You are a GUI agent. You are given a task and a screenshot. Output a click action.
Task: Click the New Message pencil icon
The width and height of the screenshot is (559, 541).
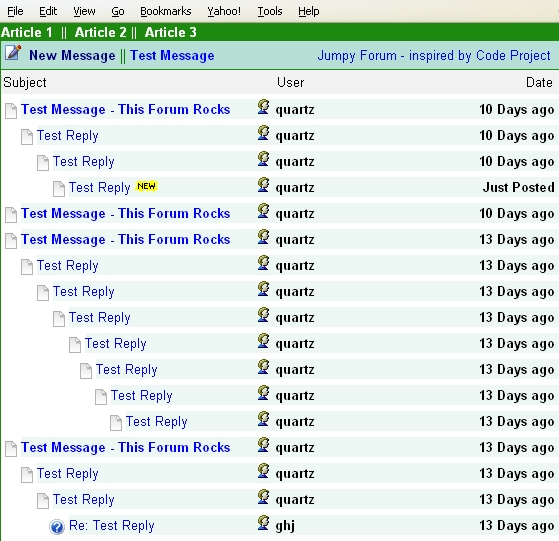13,53
